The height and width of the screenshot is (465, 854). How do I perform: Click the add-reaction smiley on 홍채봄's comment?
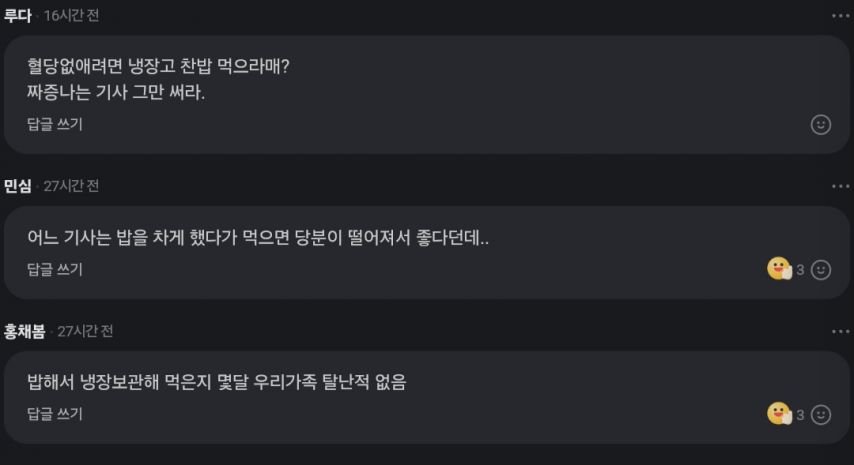[x=820, y=414]
